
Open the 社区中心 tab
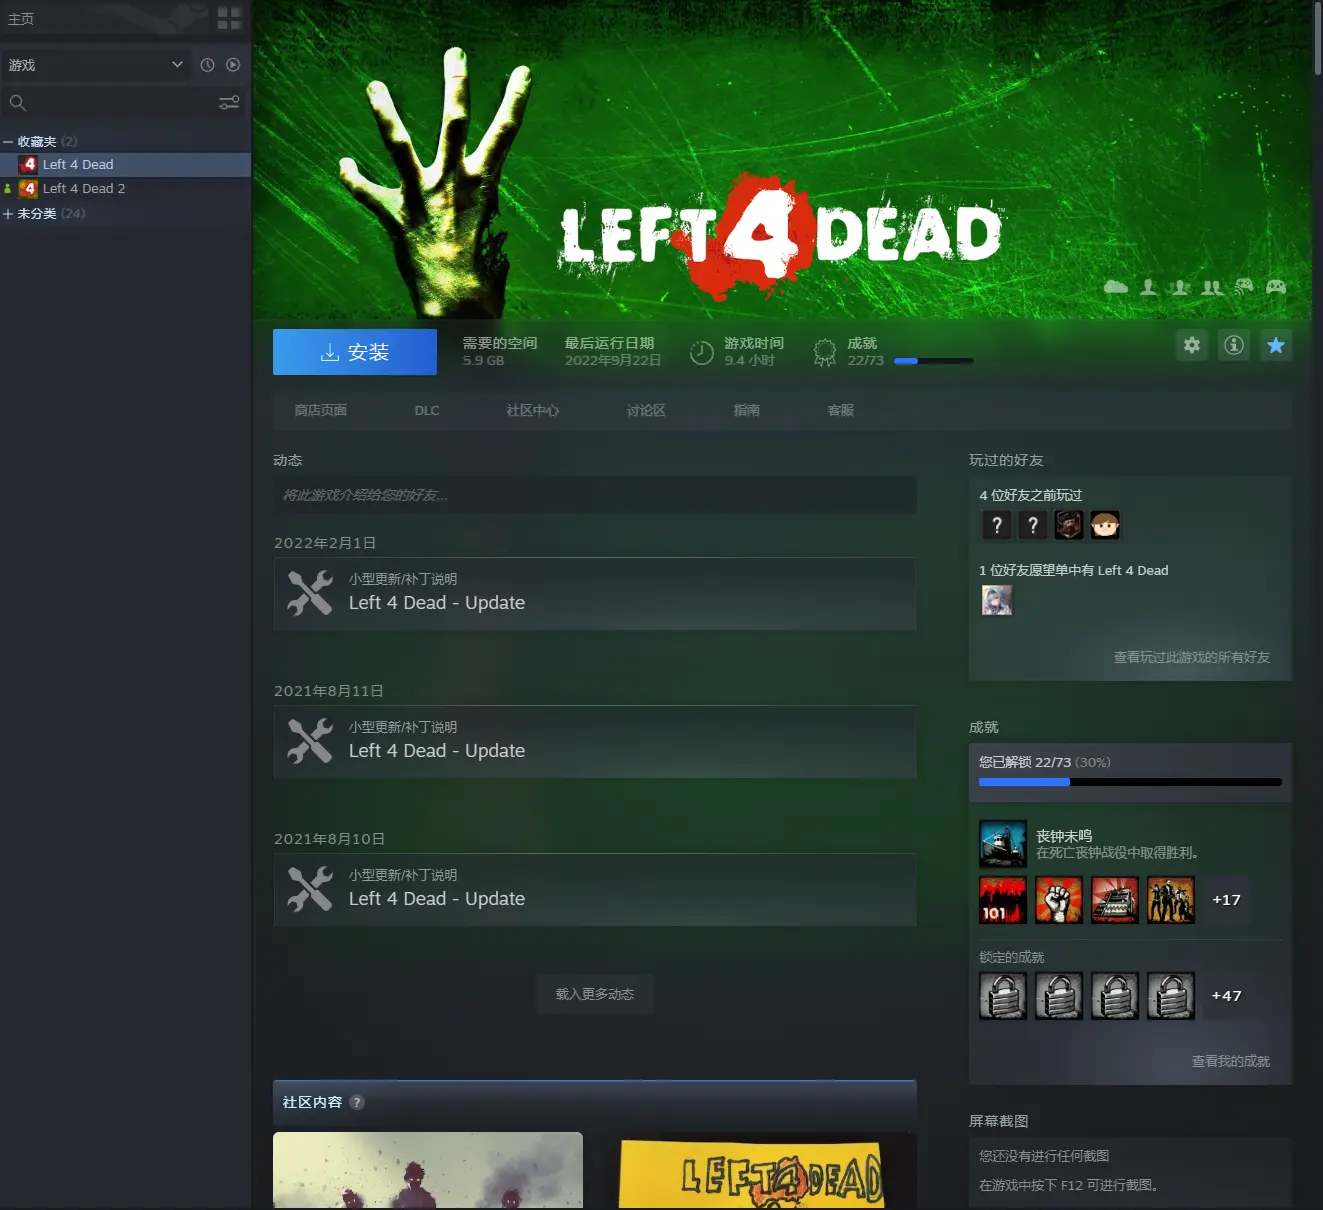coord(533,410)
